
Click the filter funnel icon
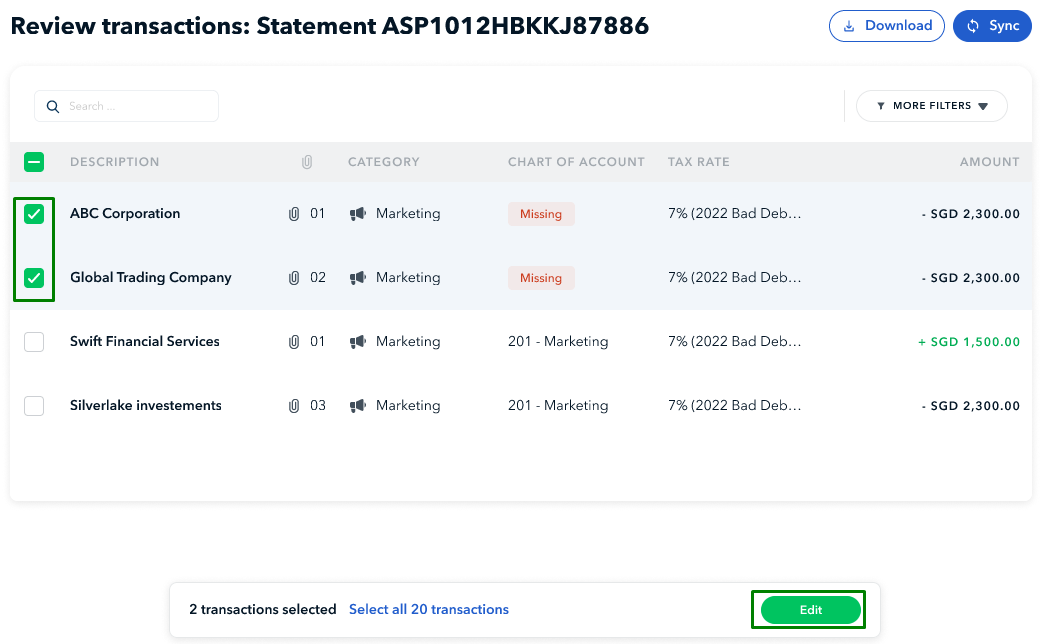pos(881,106)
